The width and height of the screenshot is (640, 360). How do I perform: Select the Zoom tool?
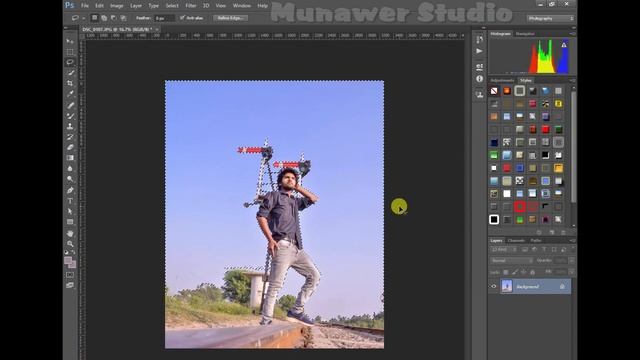[x=70, y=244]
